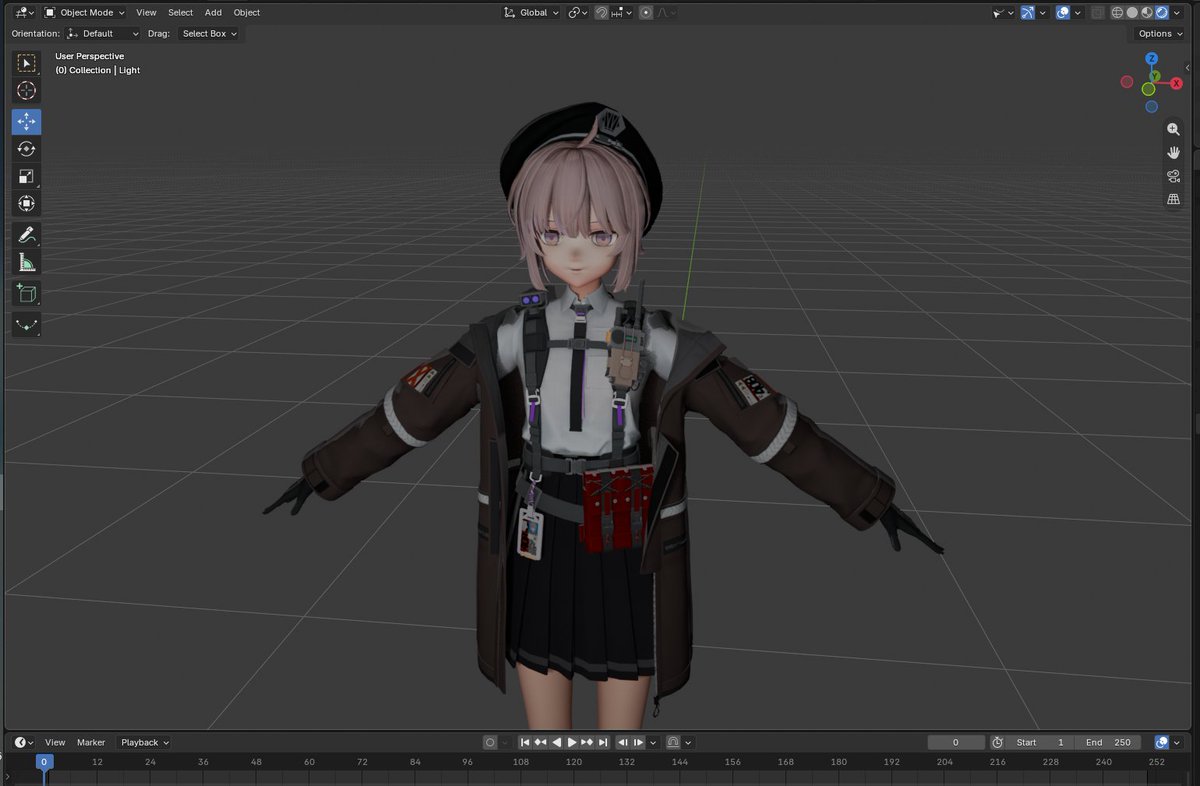Open the Object menu

pyautogui.click(x=246, y=12)
